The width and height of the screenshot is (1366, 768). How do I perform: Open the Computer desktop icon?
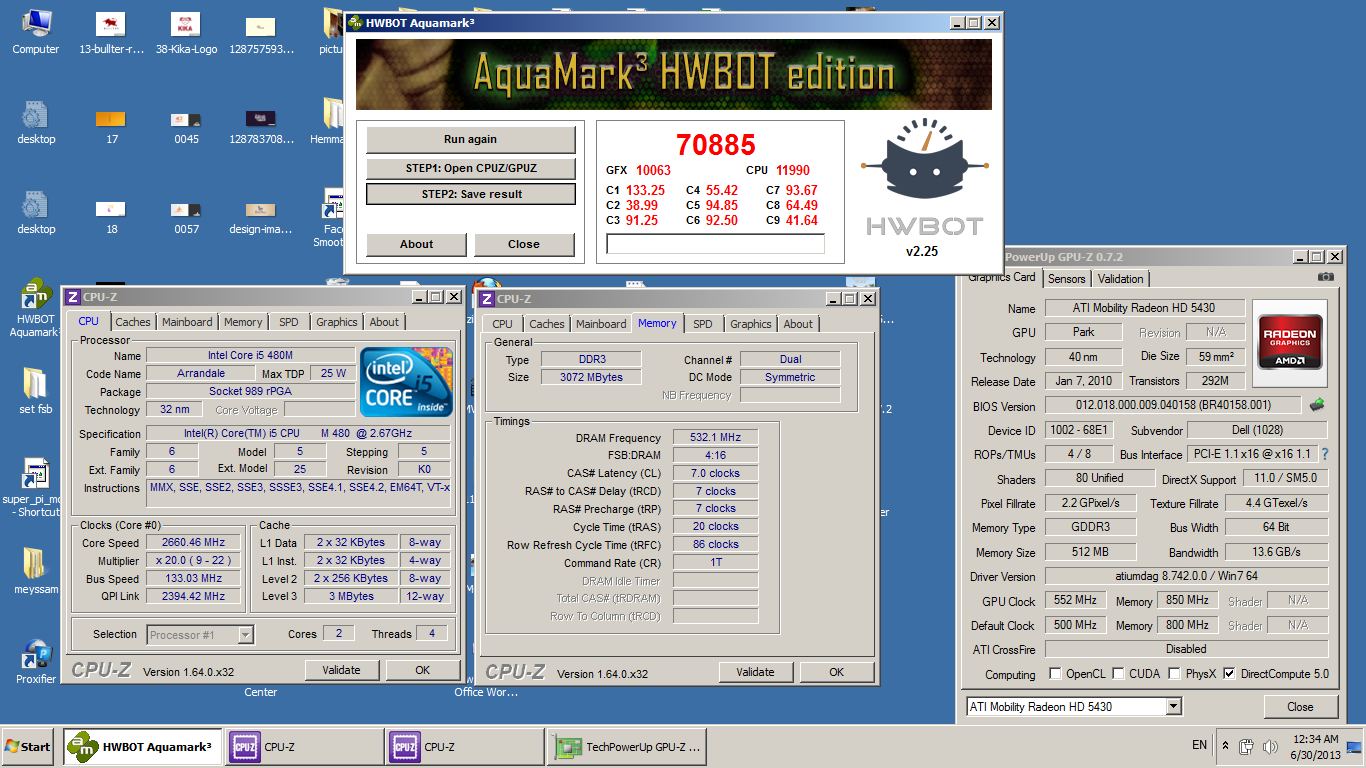click(x=35, y=30)
